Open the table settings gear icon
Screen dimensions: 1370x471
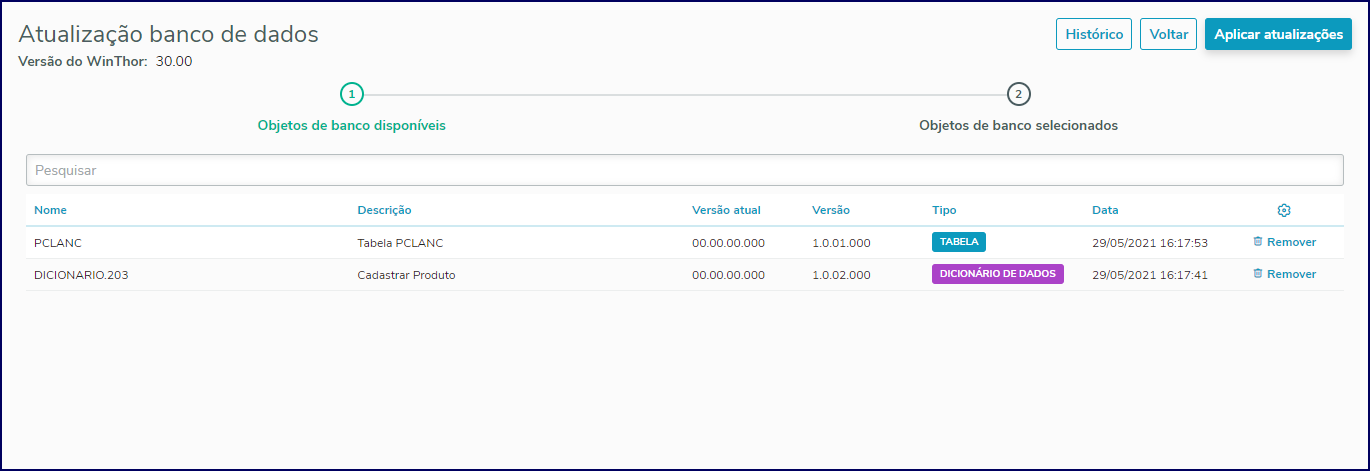(x=1284, y=210)
